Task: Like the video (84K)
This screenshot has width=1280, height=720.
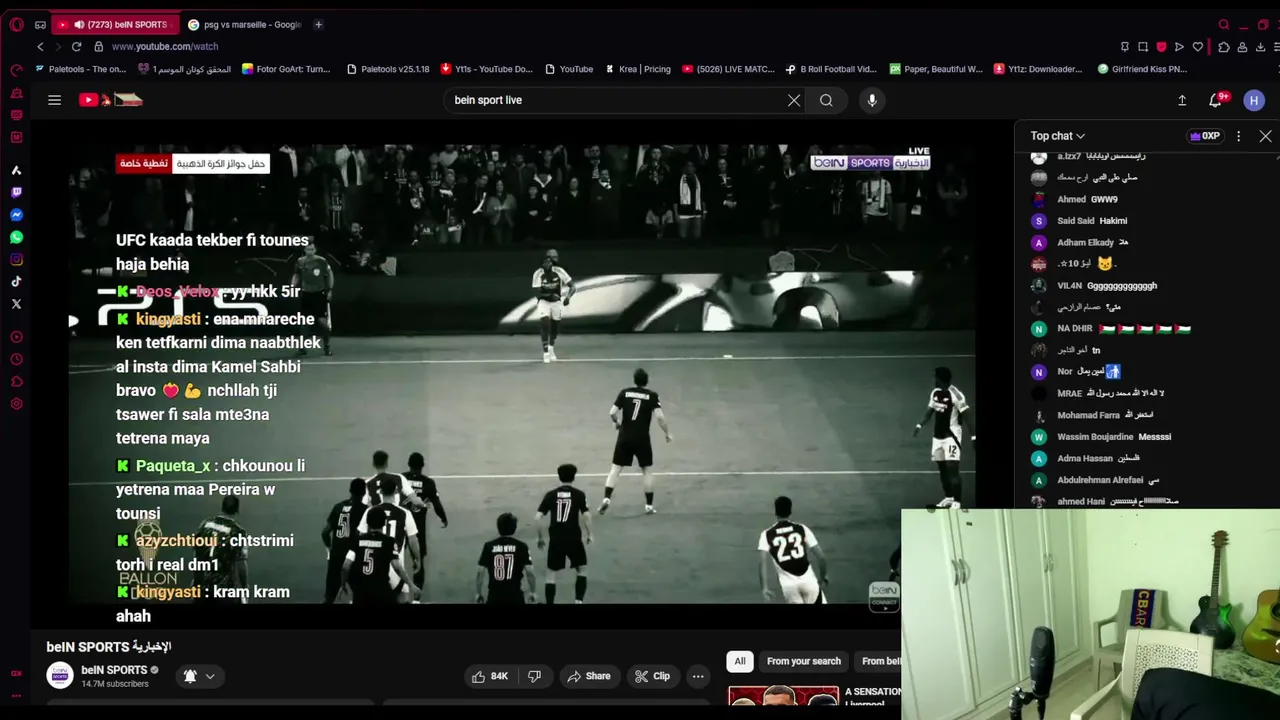Action: 490,676
